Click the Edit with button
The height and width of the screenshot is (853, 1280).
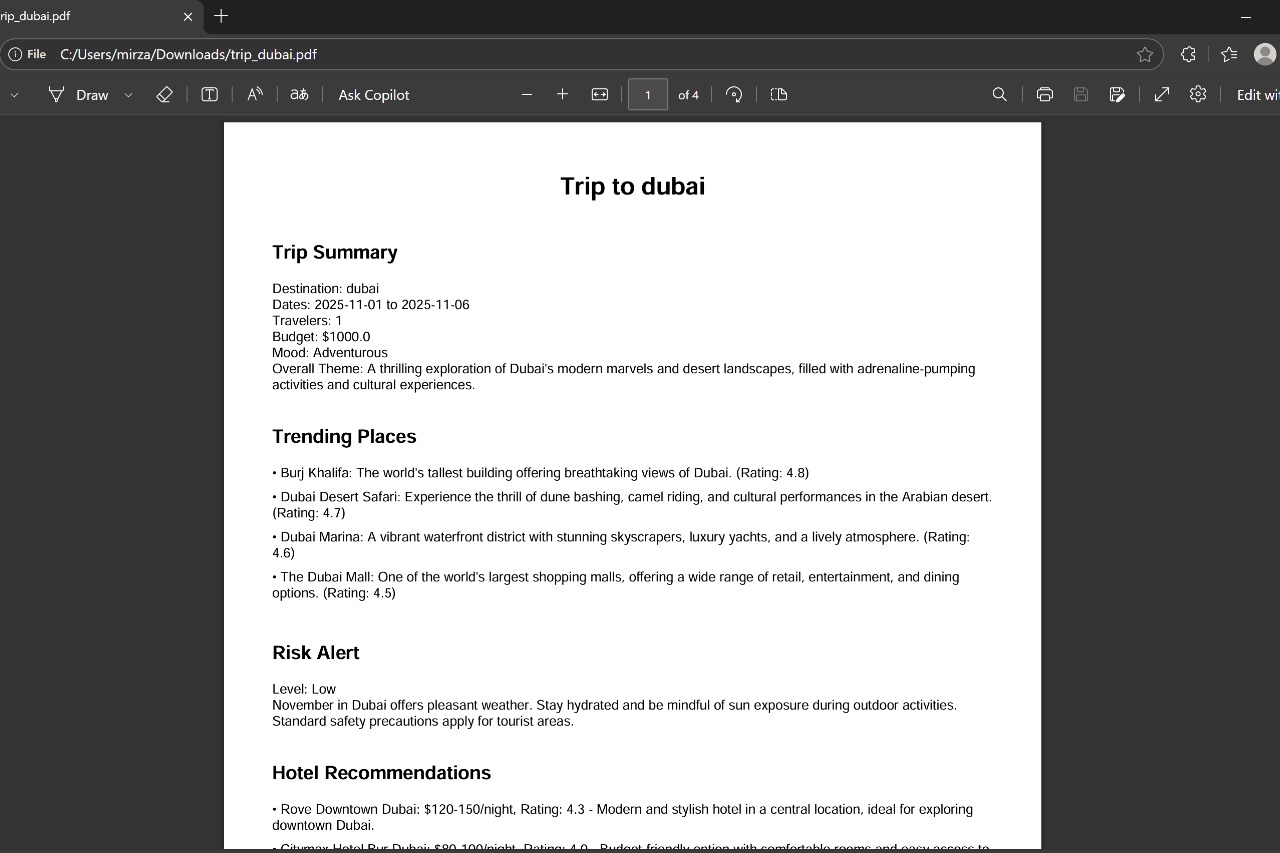point(1256,95)
